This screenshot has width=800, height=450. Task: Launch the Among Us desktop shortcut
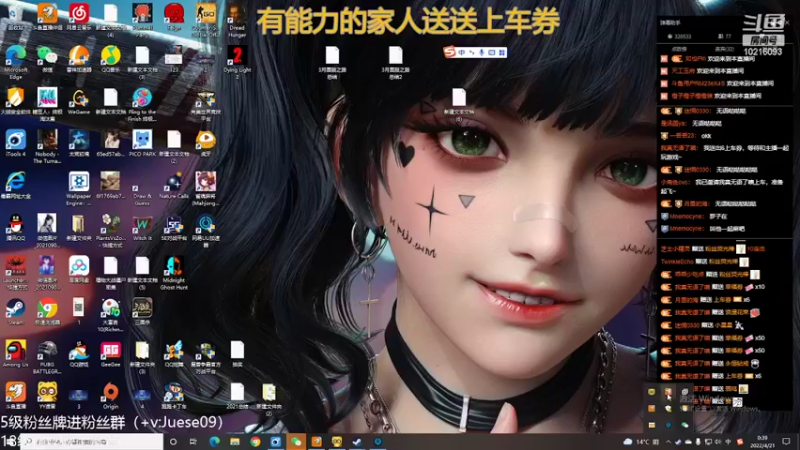(x=16, y=353)
